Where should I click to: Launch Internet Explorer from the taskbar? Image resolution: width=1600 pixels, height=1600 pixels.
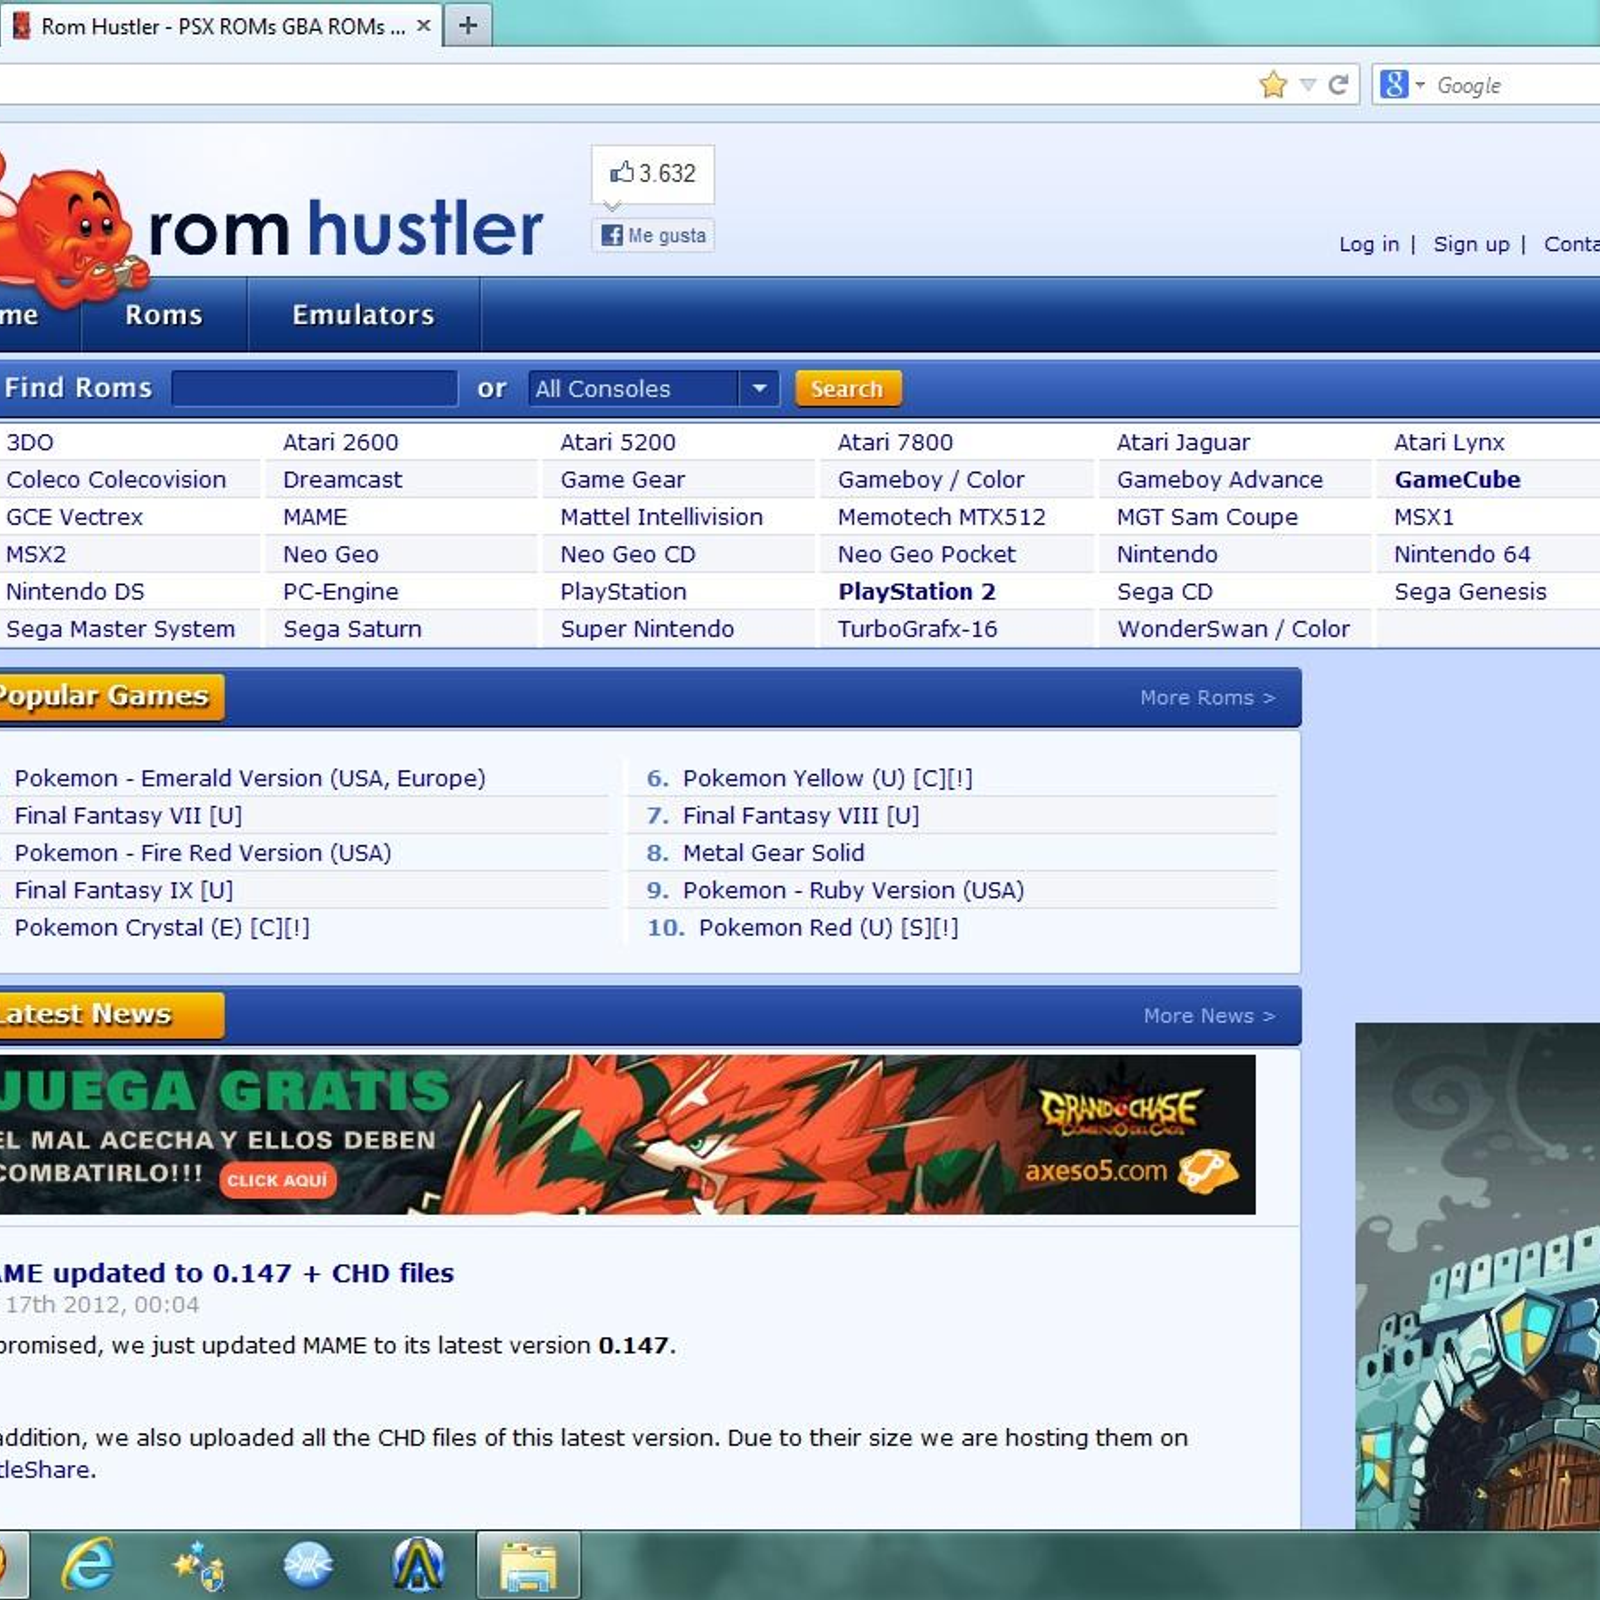coord(88,1565)
